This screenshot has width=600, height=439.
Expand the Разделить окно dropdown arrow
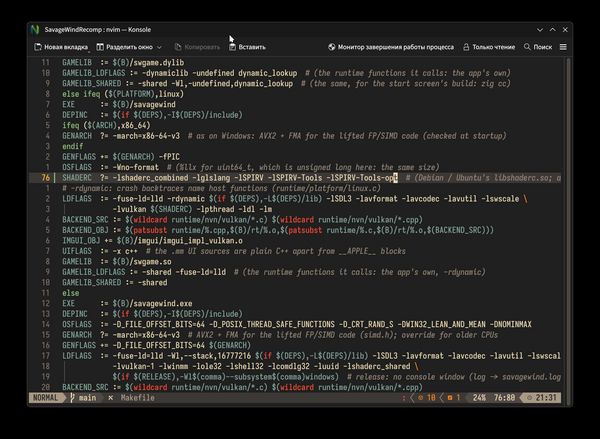tap(159, 47)
